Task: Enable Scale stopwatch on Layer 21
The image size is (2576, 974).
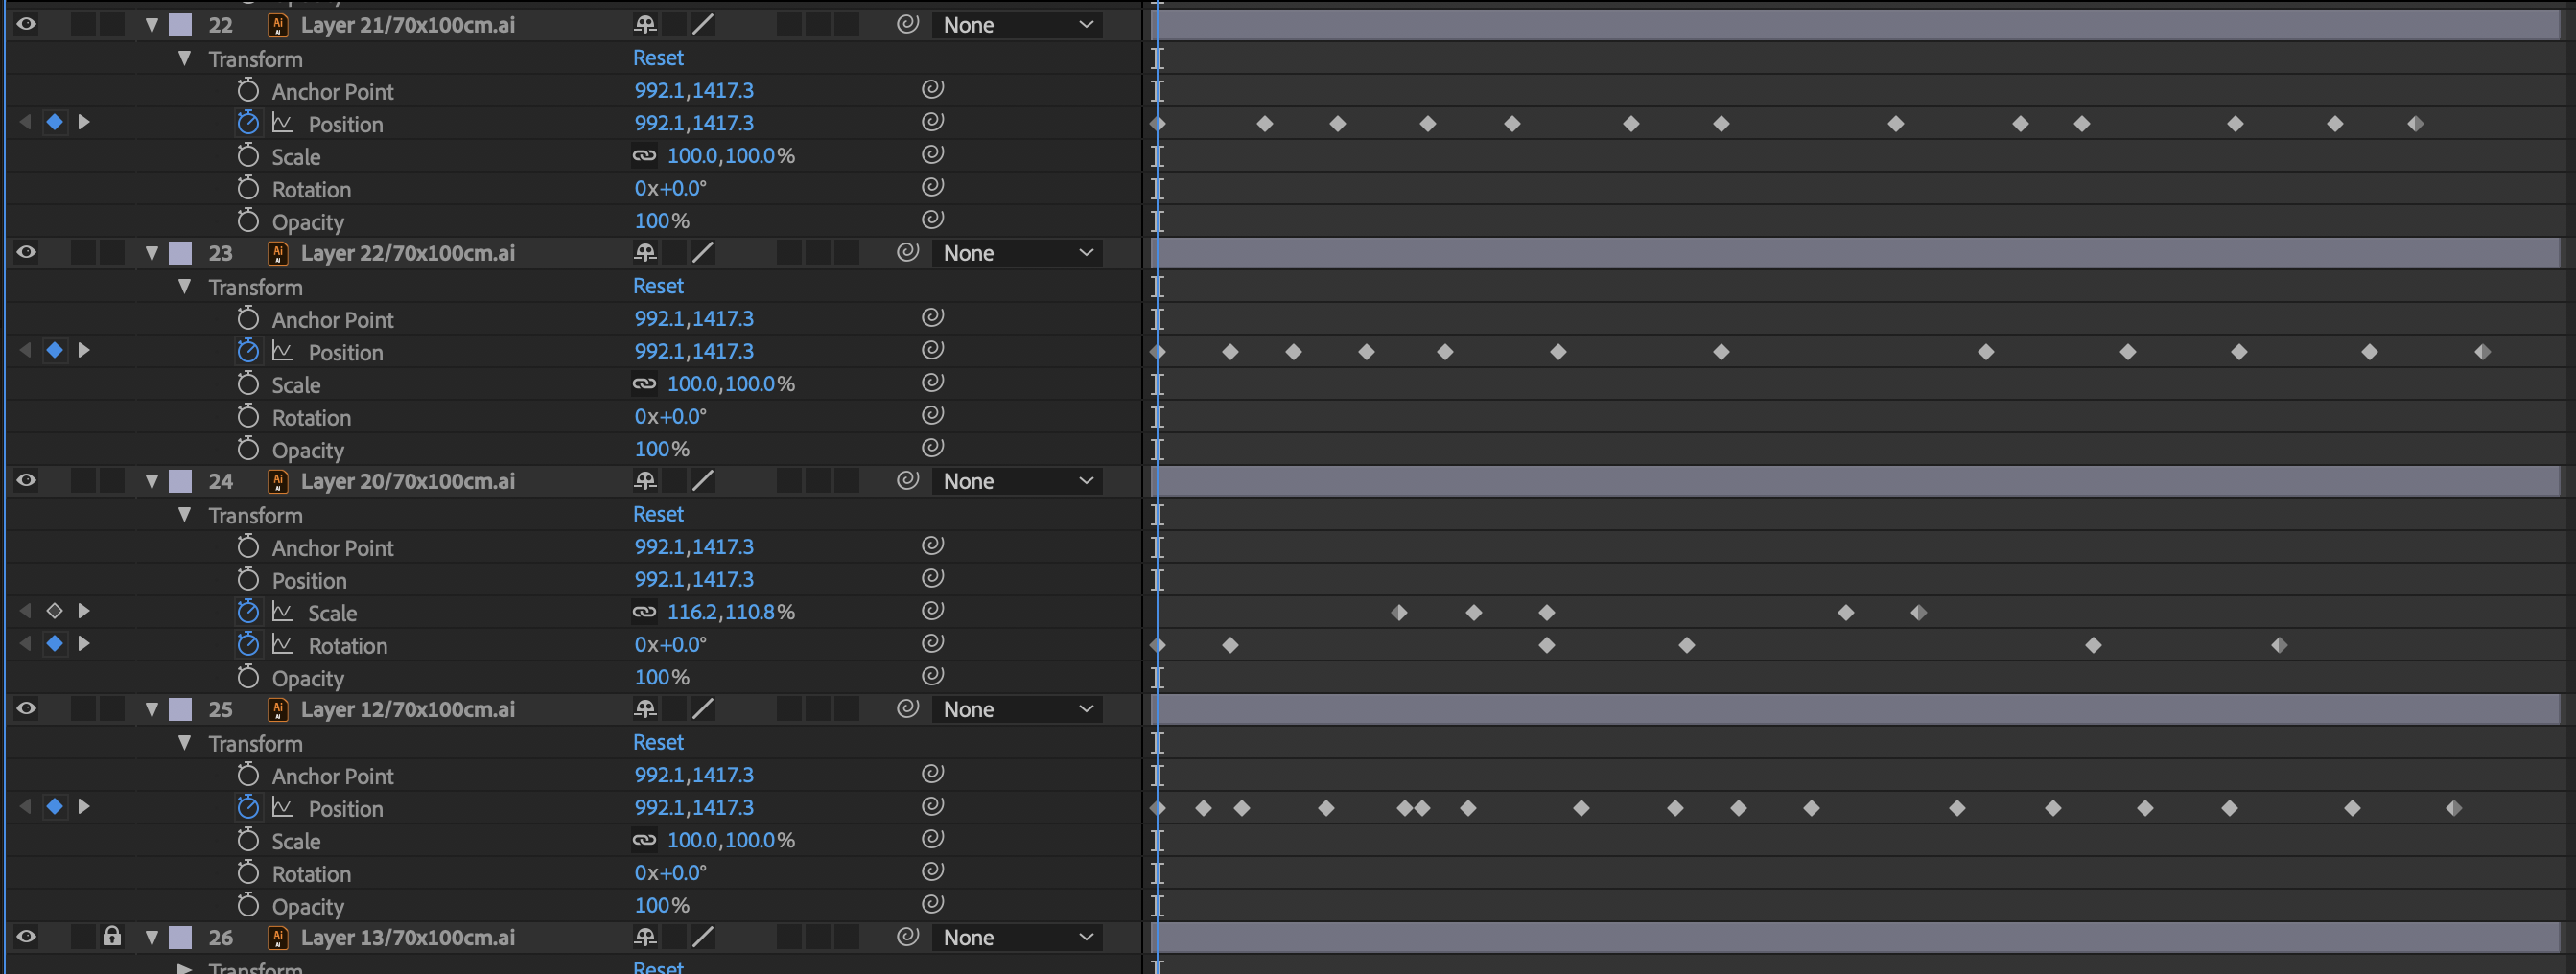Action: 248,155
